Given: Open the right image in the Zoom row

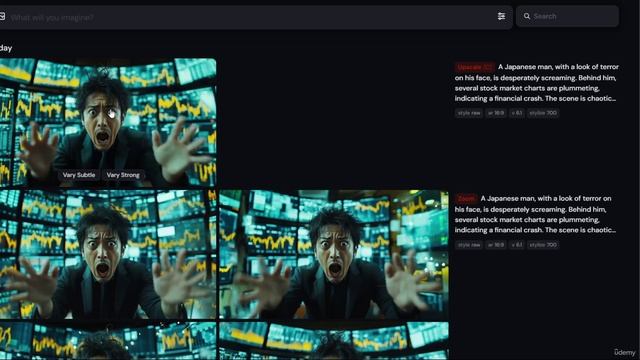Looking at the screenshot, I should click(334, 254).
